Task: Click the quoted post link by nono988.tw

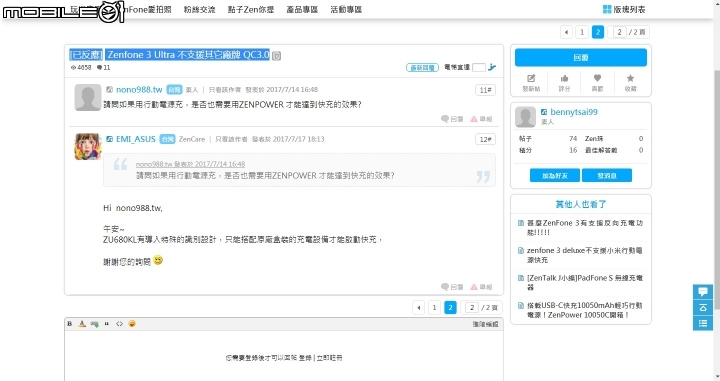Action: (x=191, y=164)
